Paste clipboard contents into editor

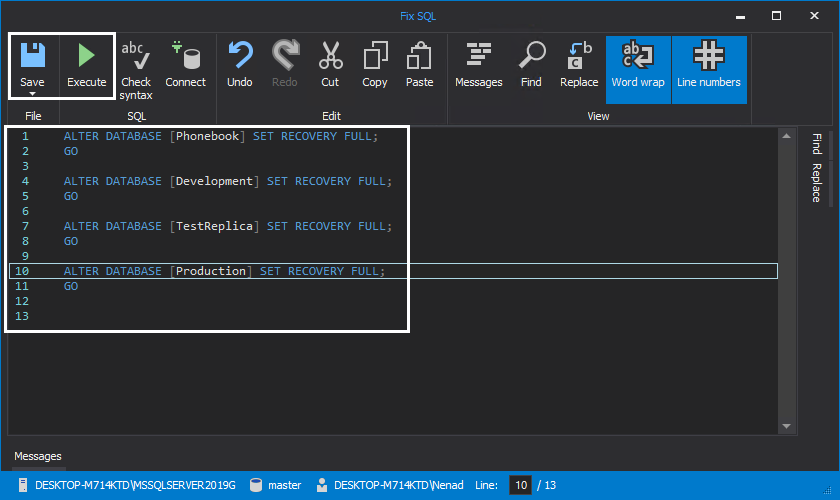click(x=420, y=65)
